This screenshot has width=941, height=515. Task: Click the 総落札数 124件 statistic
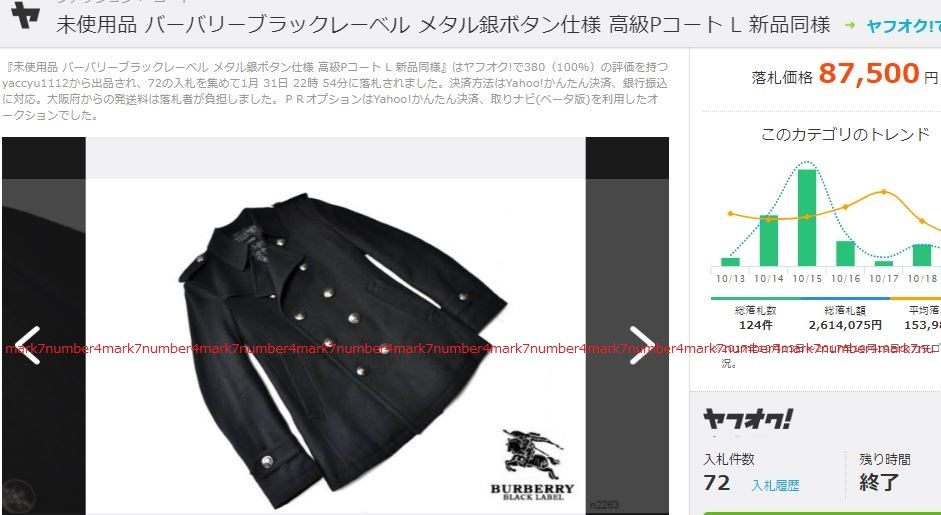point(756,318)
